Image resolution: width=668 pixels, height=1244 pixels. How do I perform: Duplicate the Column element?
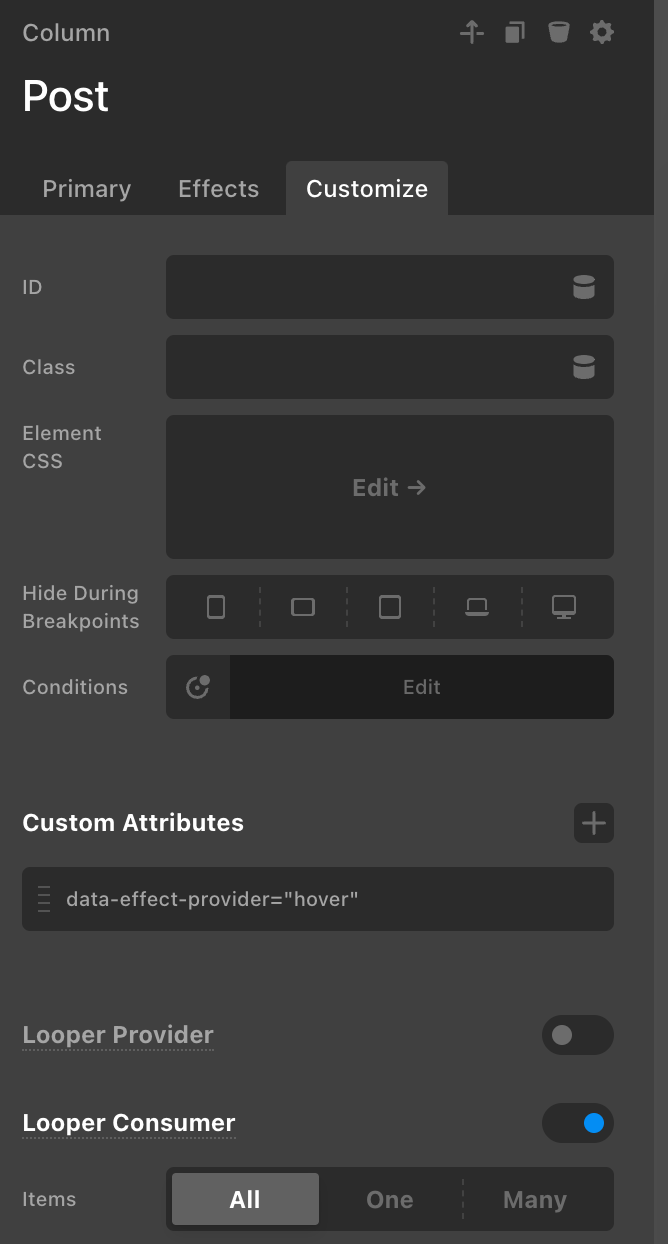pyautogui.click(x=515, y=33)
